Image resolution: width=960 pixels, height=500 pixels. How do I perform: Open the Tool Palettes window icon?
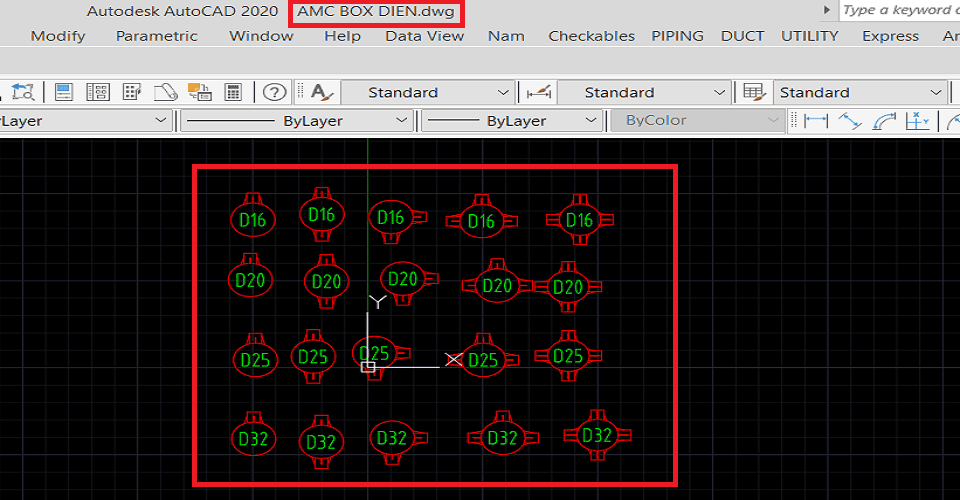coord(132,92)
